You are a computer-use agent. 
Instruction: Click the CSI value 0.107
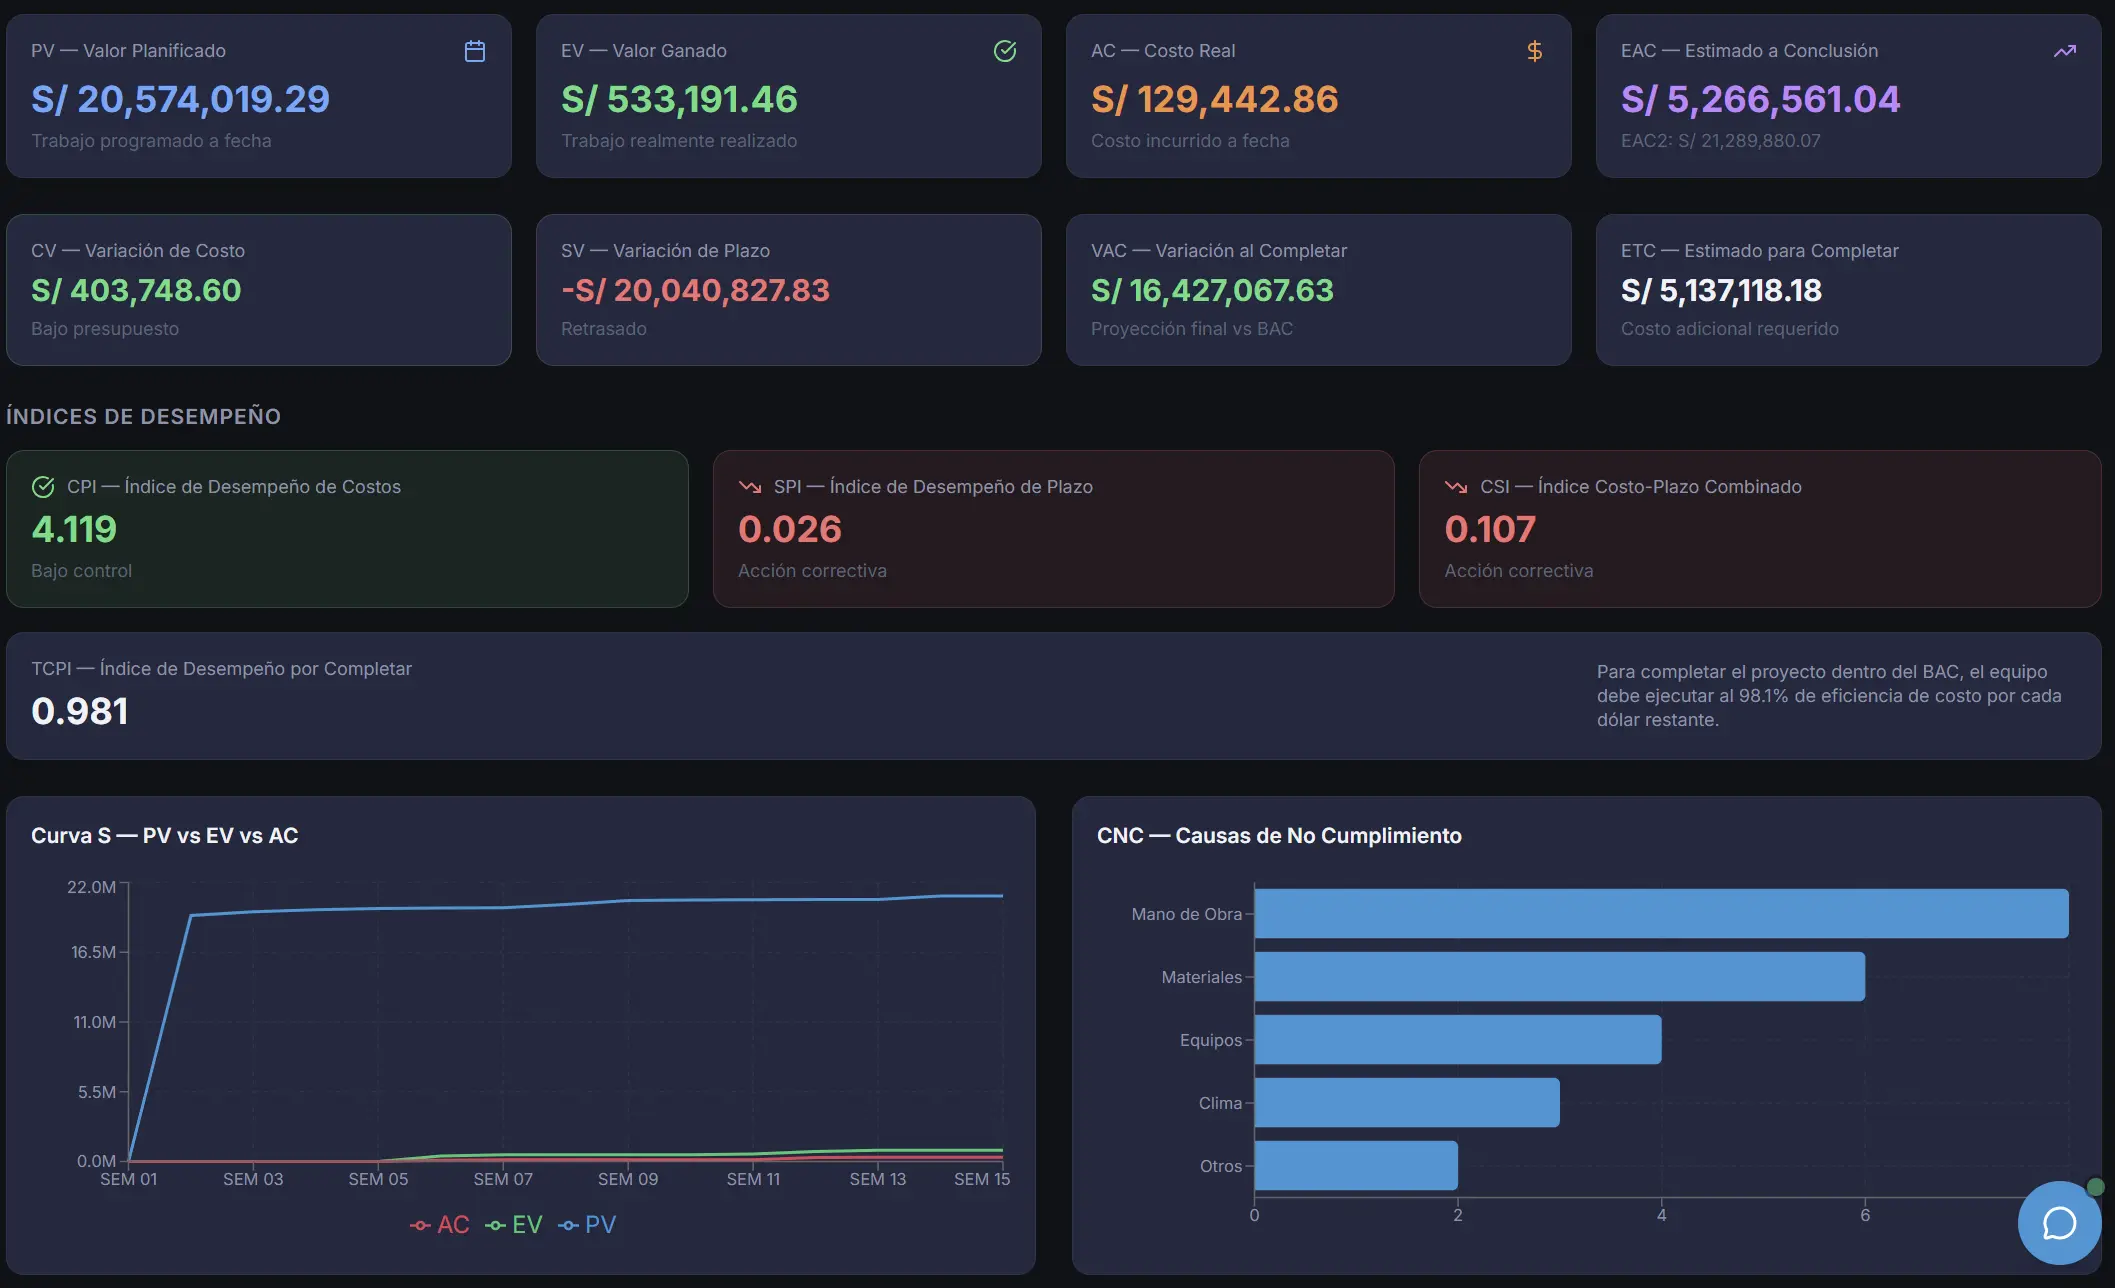click(x=1490, y=529)
